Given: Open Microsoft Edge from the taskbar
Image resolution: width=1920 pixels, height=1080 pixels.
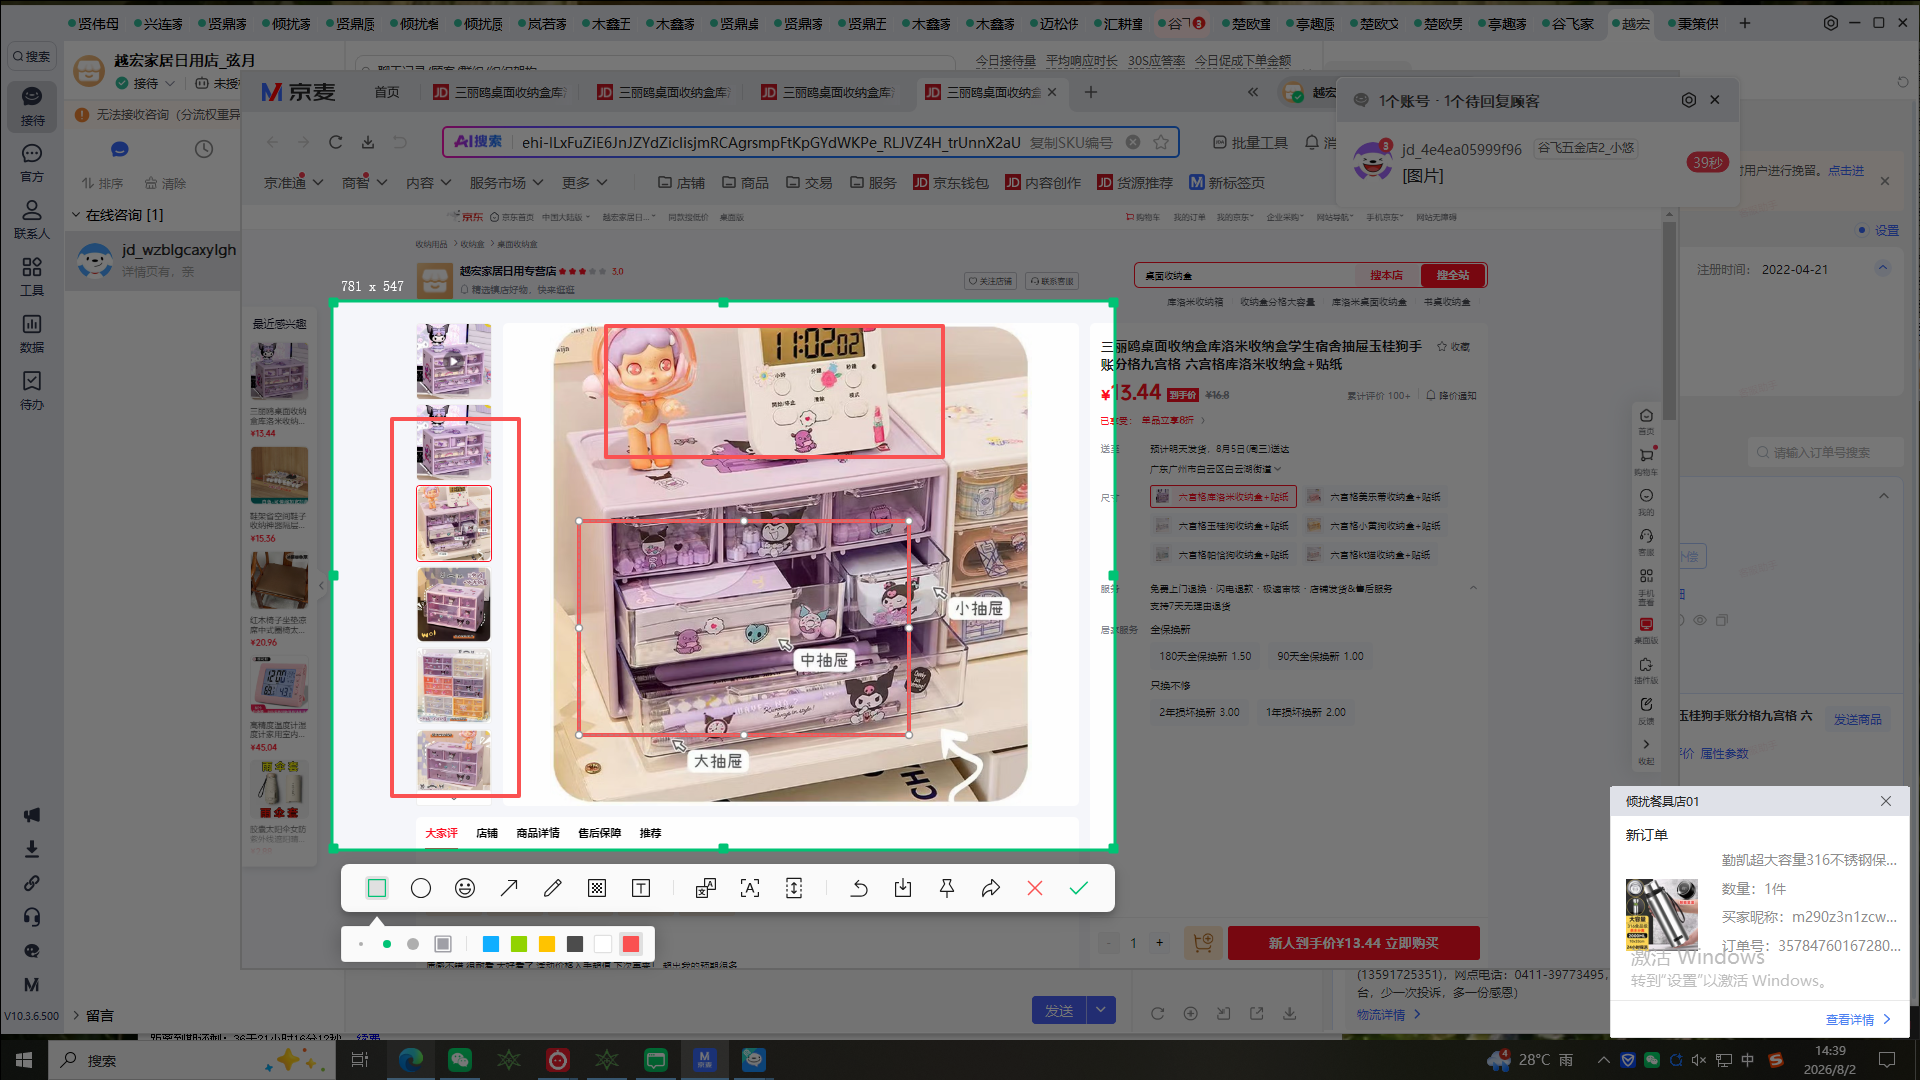Looking at the screenshot, I should [411, 1060].
